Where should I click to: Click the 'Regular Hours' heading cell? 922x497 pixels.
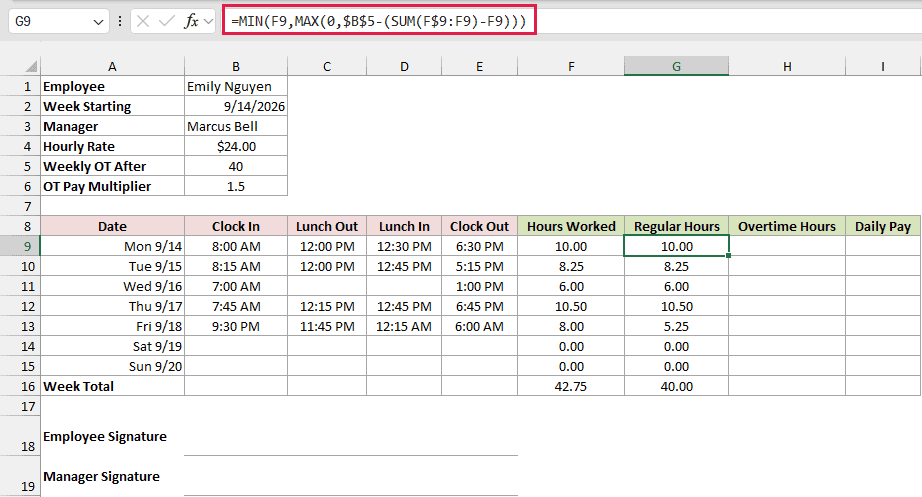[676, 226]
